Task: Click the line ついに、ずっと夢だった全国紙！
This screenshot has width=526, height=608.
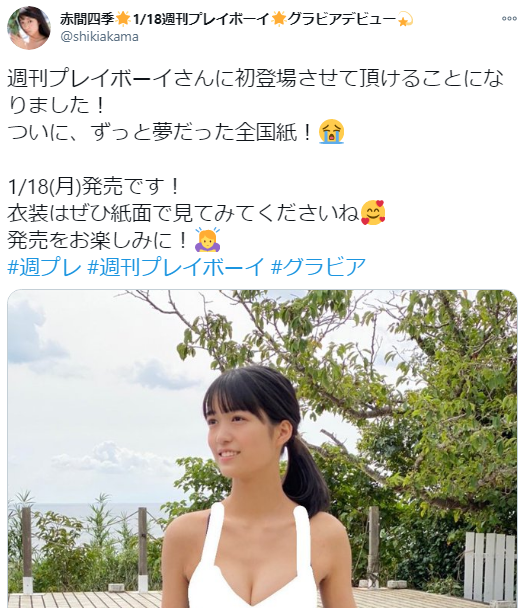Action: [x=160, y=132]
